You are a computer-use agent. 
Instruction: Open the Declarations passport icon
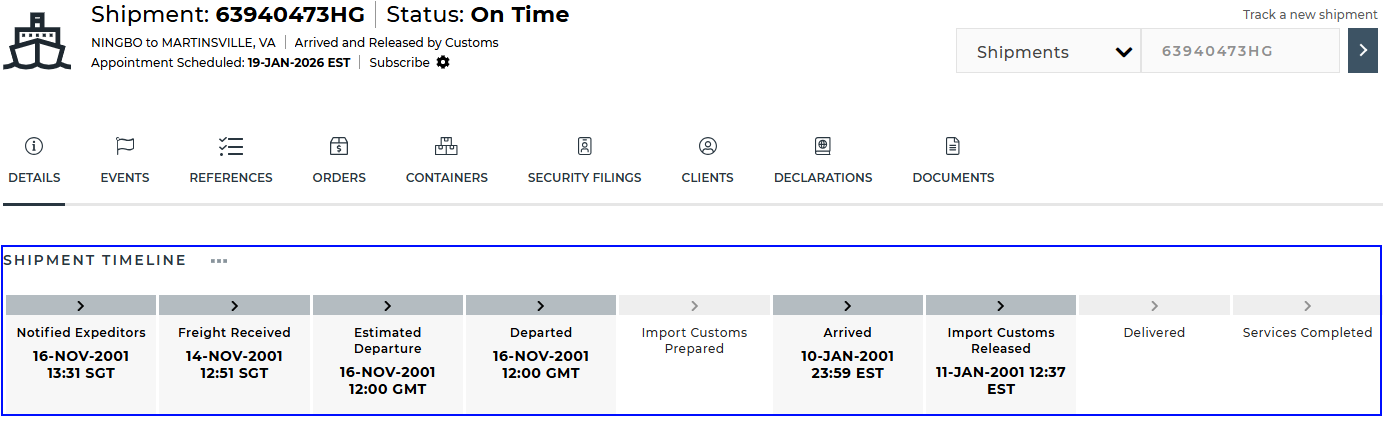point(823,147)
